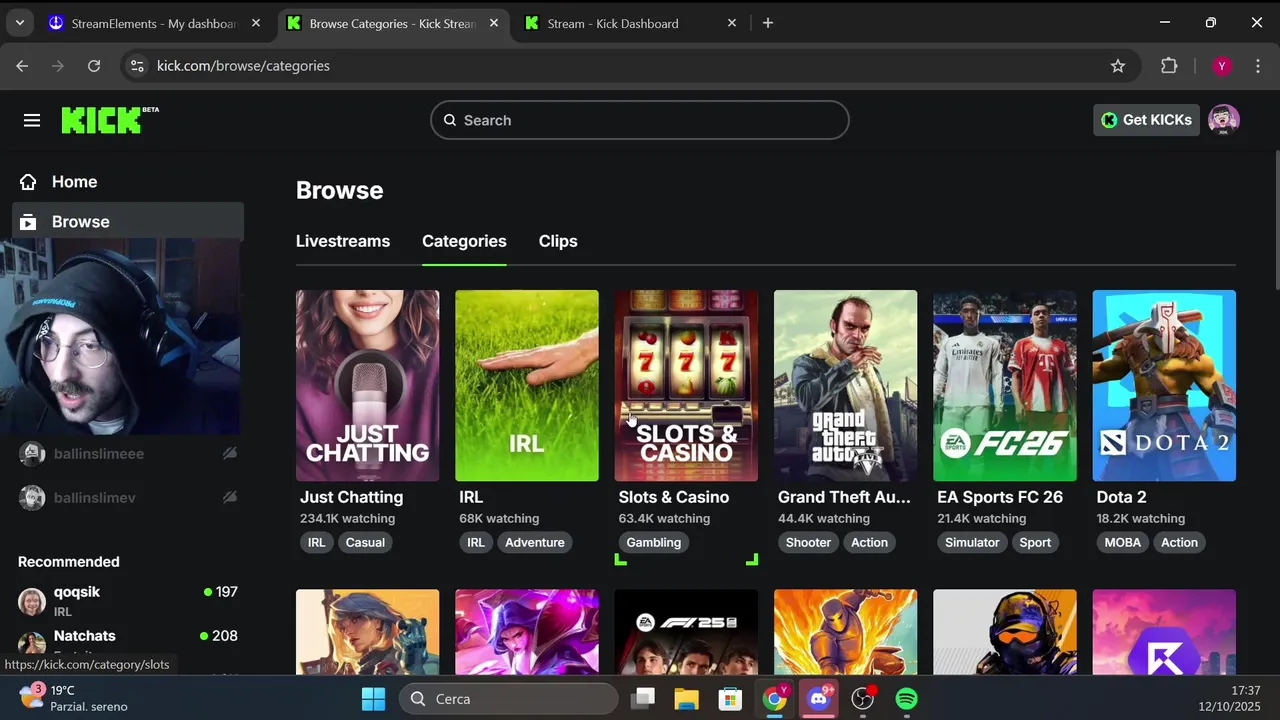Click the Simulator tag
Image resolution: width=1280 pixels, height=720 pixels.
(x=972, y=542)
